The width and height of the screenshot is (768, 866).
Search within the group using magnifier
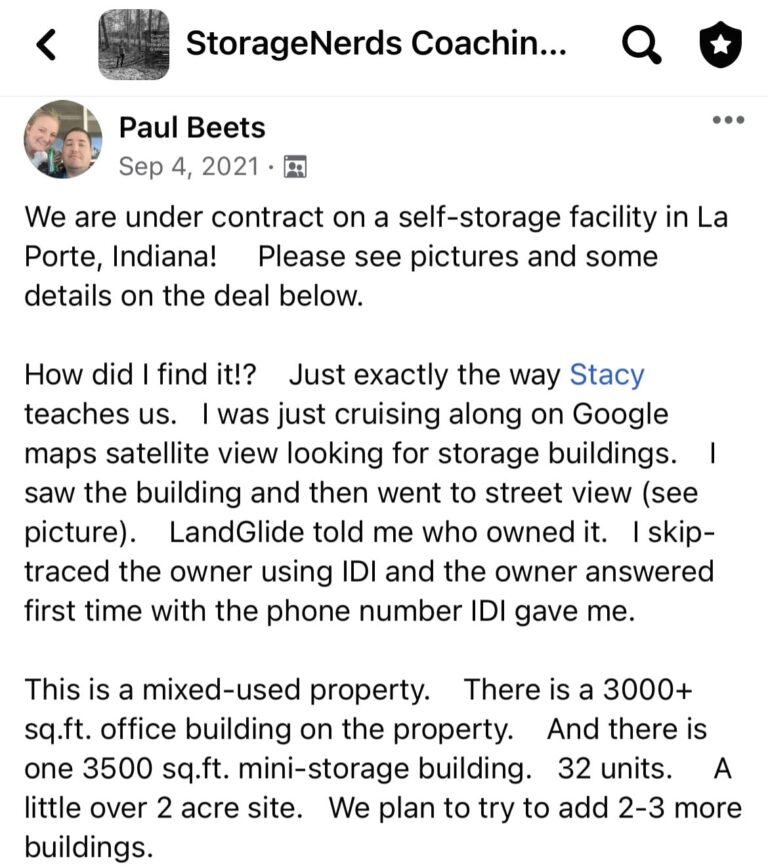[x=641, y=43]
